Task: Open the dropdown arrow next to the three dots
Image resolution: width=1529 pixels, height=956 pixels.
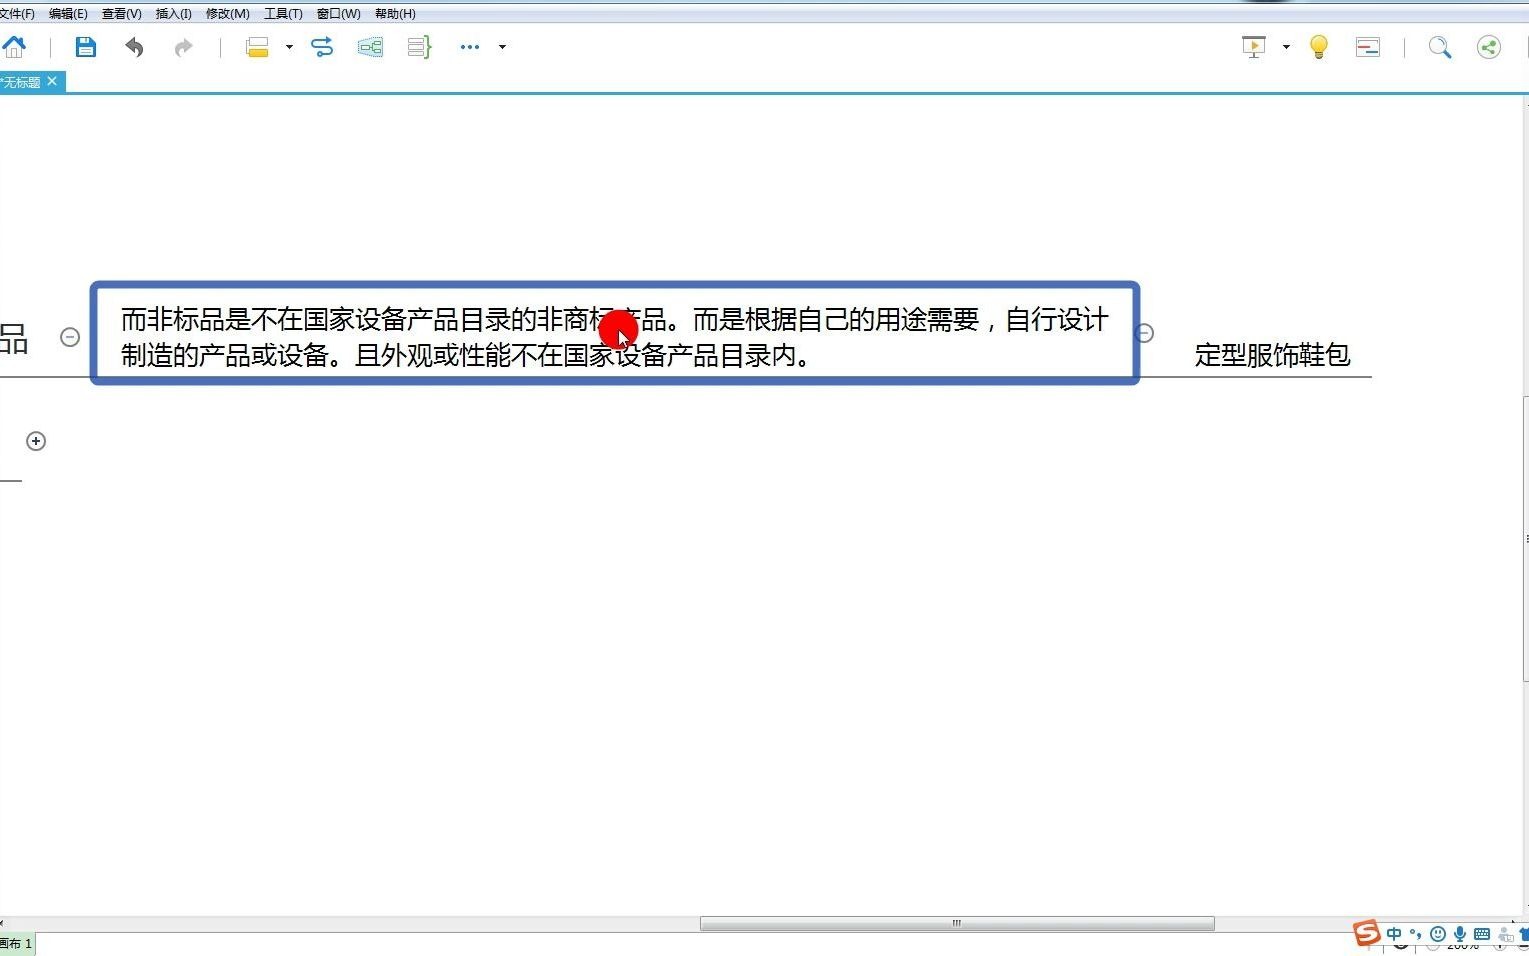Action: (502, 47)
